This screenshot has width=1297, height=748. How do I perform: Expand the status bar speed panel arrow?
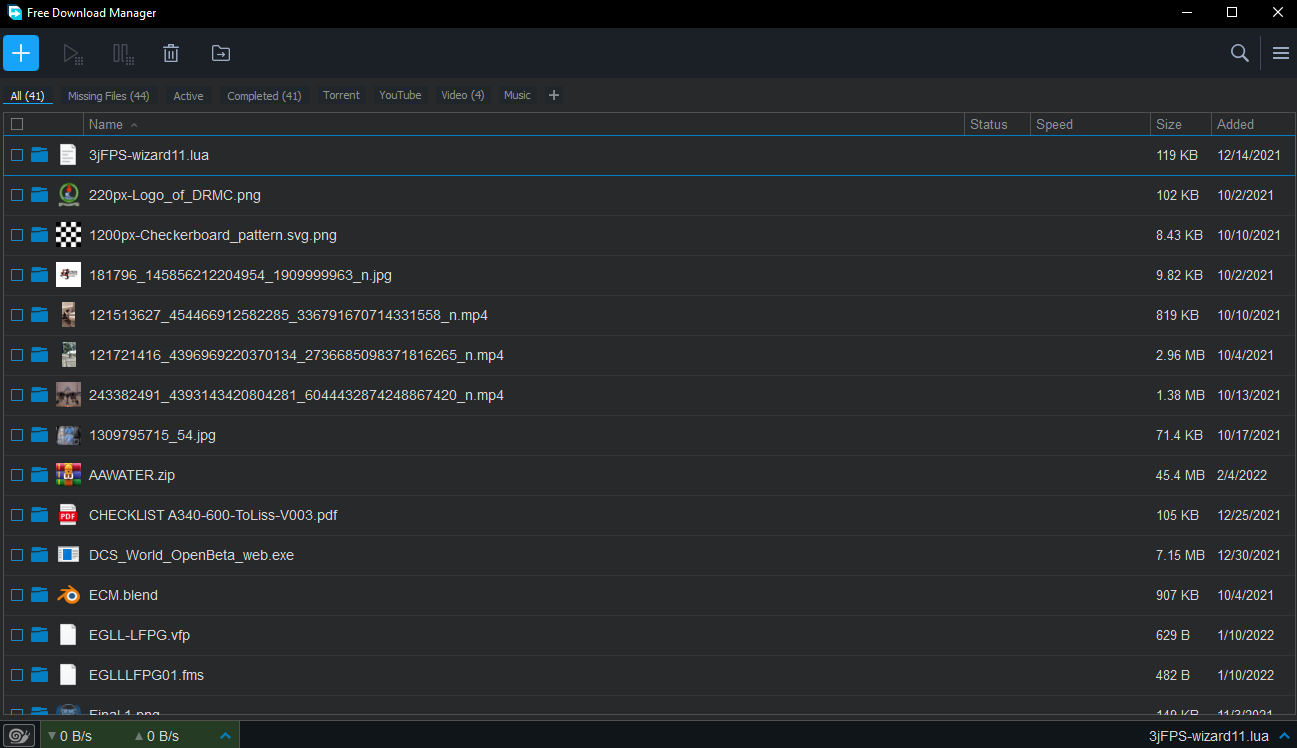pos(225,736)
